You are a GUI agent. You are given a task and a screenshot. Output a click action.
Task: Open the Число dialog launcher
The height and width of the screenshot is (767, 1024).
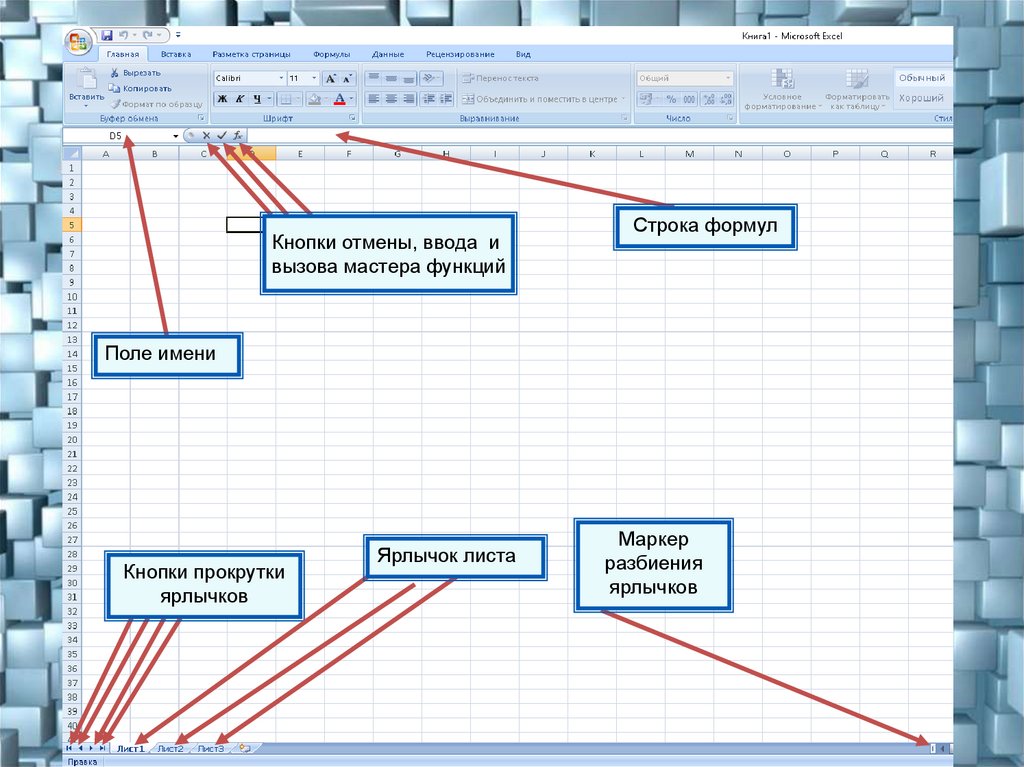pyautogui.click(x=730, y=118)
